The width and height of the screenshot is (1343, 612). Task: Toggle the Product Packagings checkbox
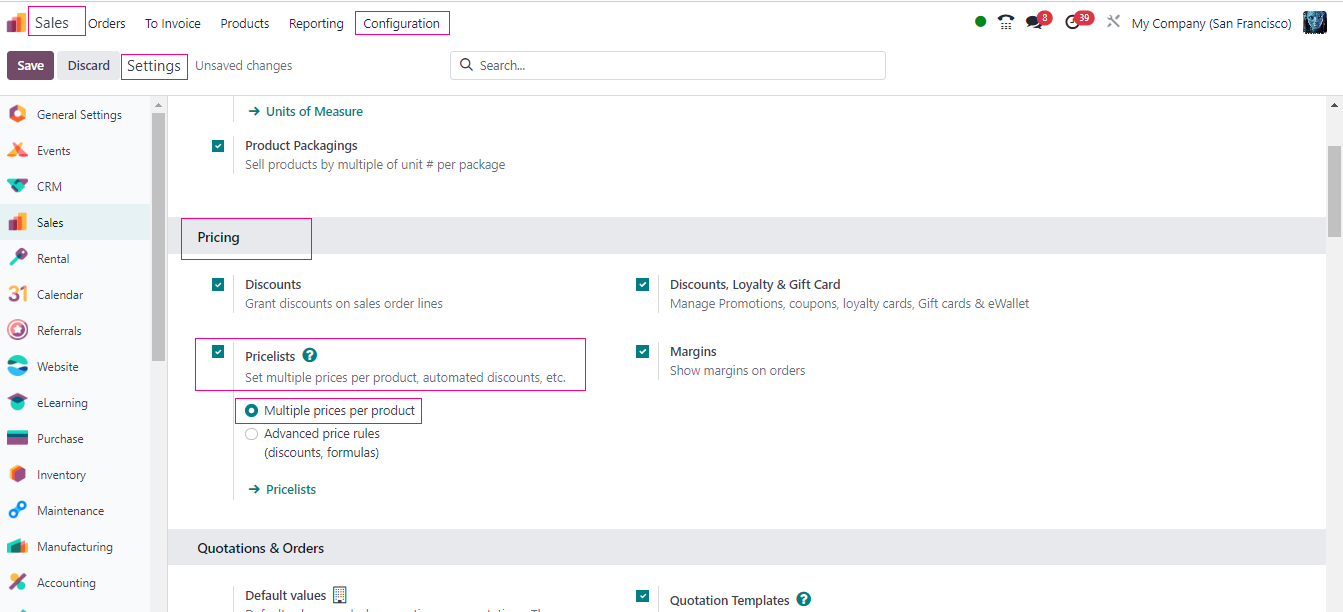(x=218, y=146)
